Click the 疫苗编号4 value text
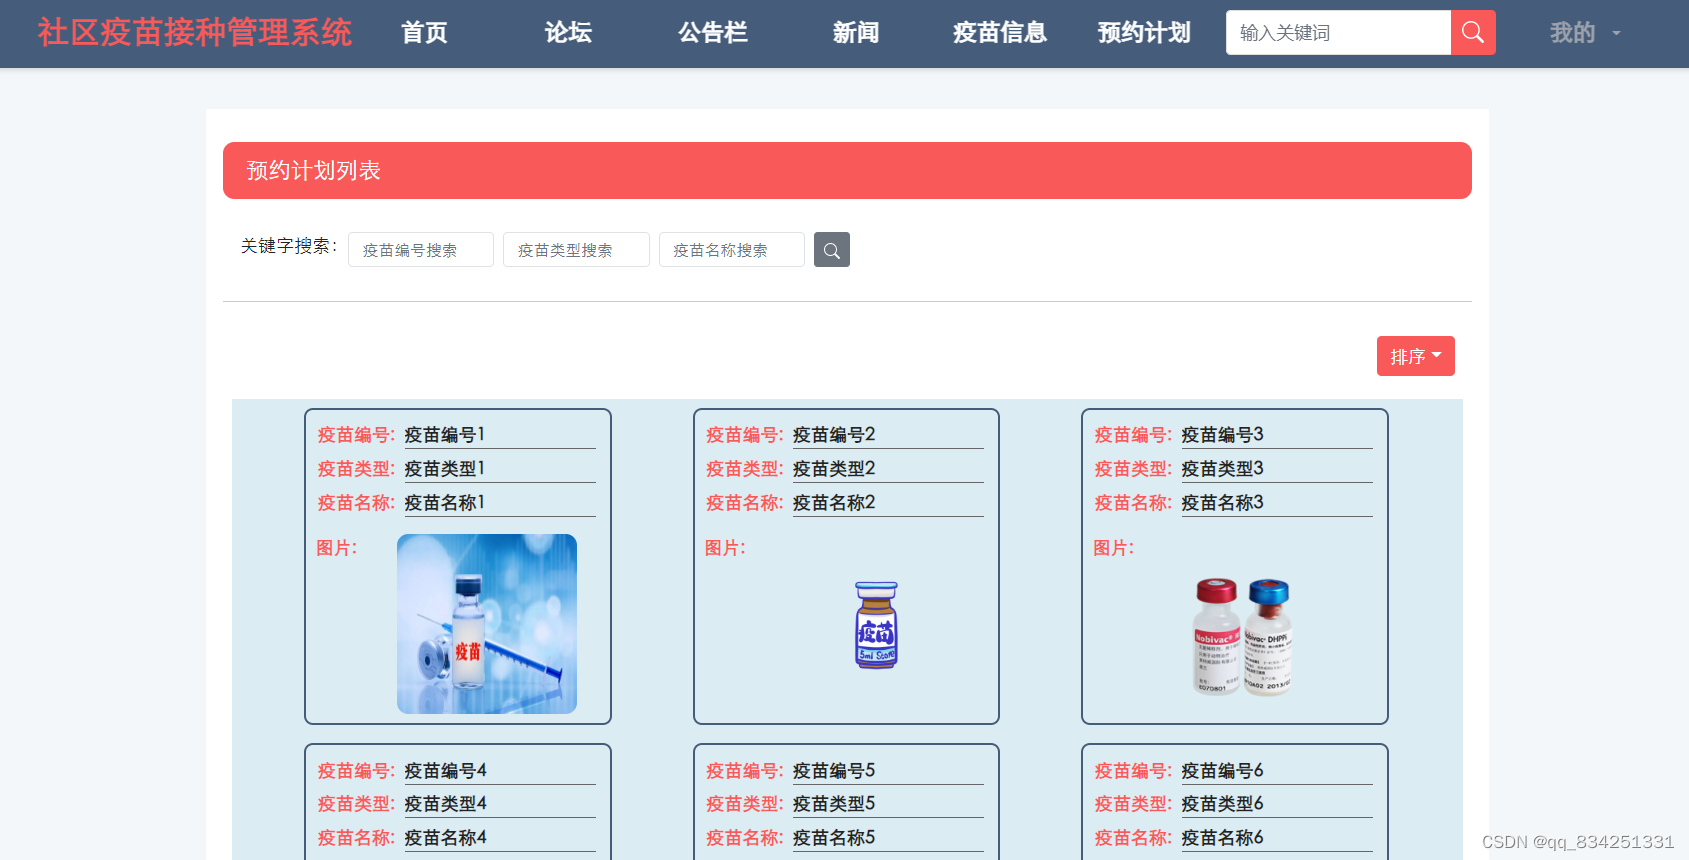 point(445,771)
